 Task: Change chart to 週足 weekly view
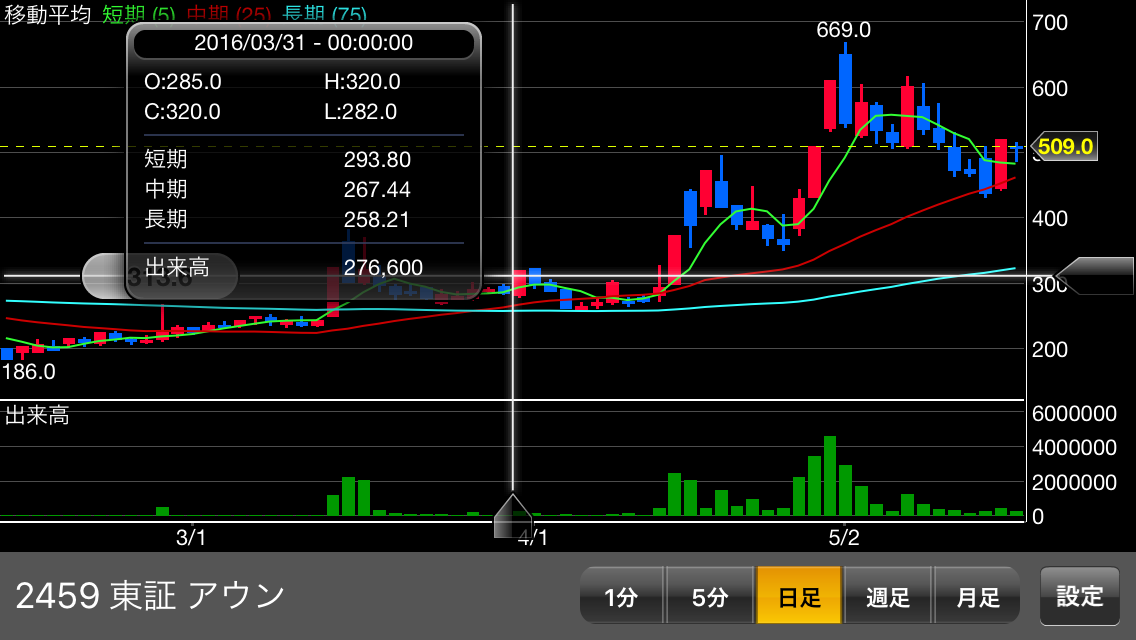[x=888, y=597]
